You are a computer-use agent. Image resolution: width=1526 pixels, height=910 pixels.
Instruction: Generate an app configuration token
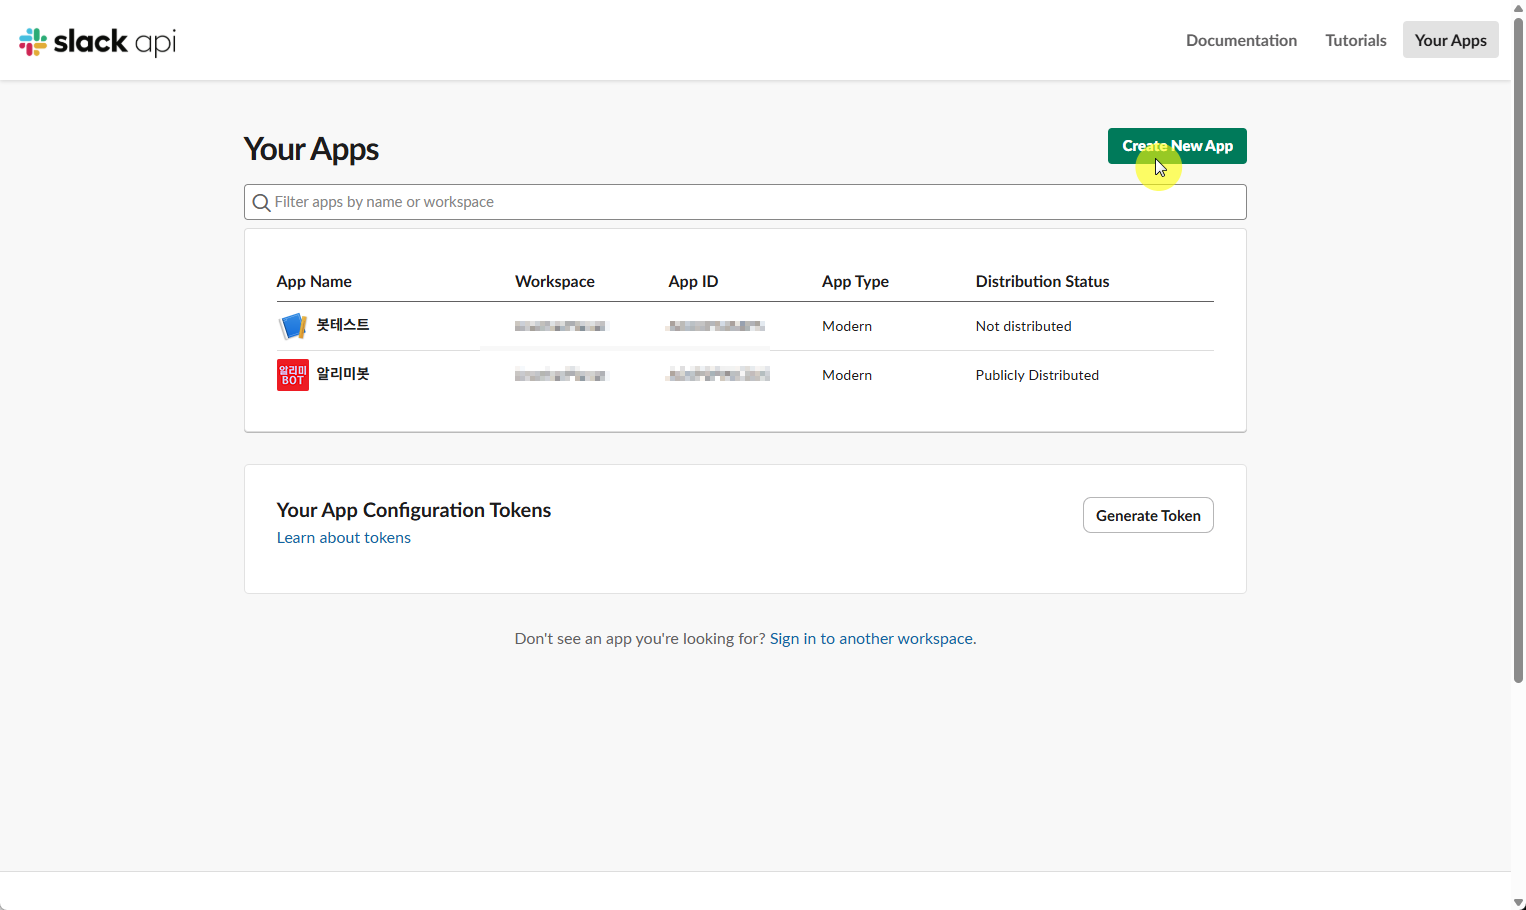(x=1148, y=515)
